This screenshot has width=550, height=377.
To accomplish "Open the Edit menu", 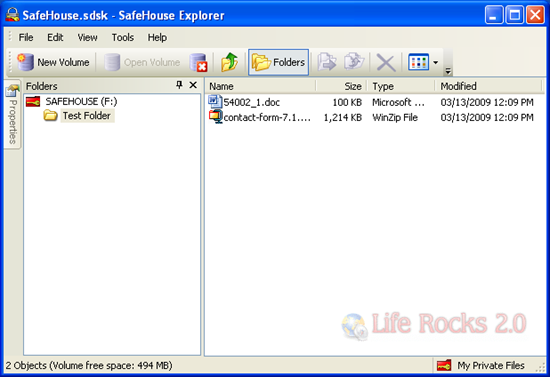I will [55, 37].
